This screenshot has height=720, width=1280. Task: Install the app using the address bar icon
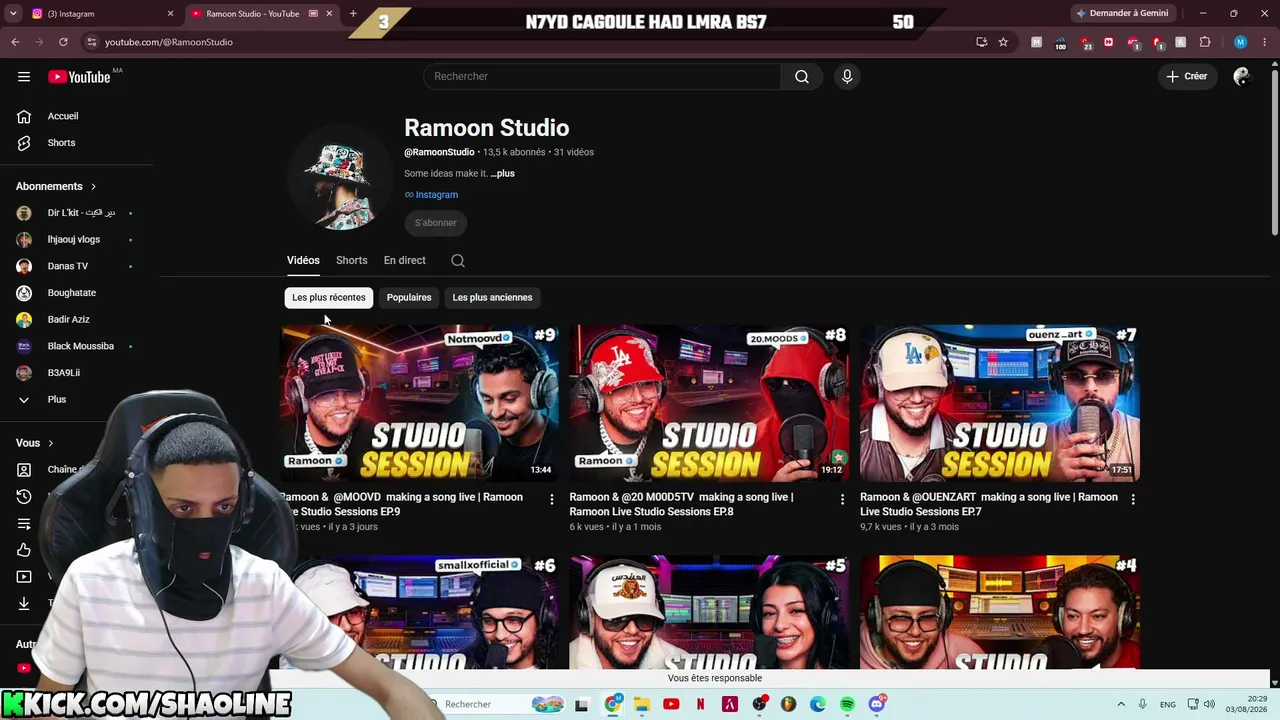point(981,42)
